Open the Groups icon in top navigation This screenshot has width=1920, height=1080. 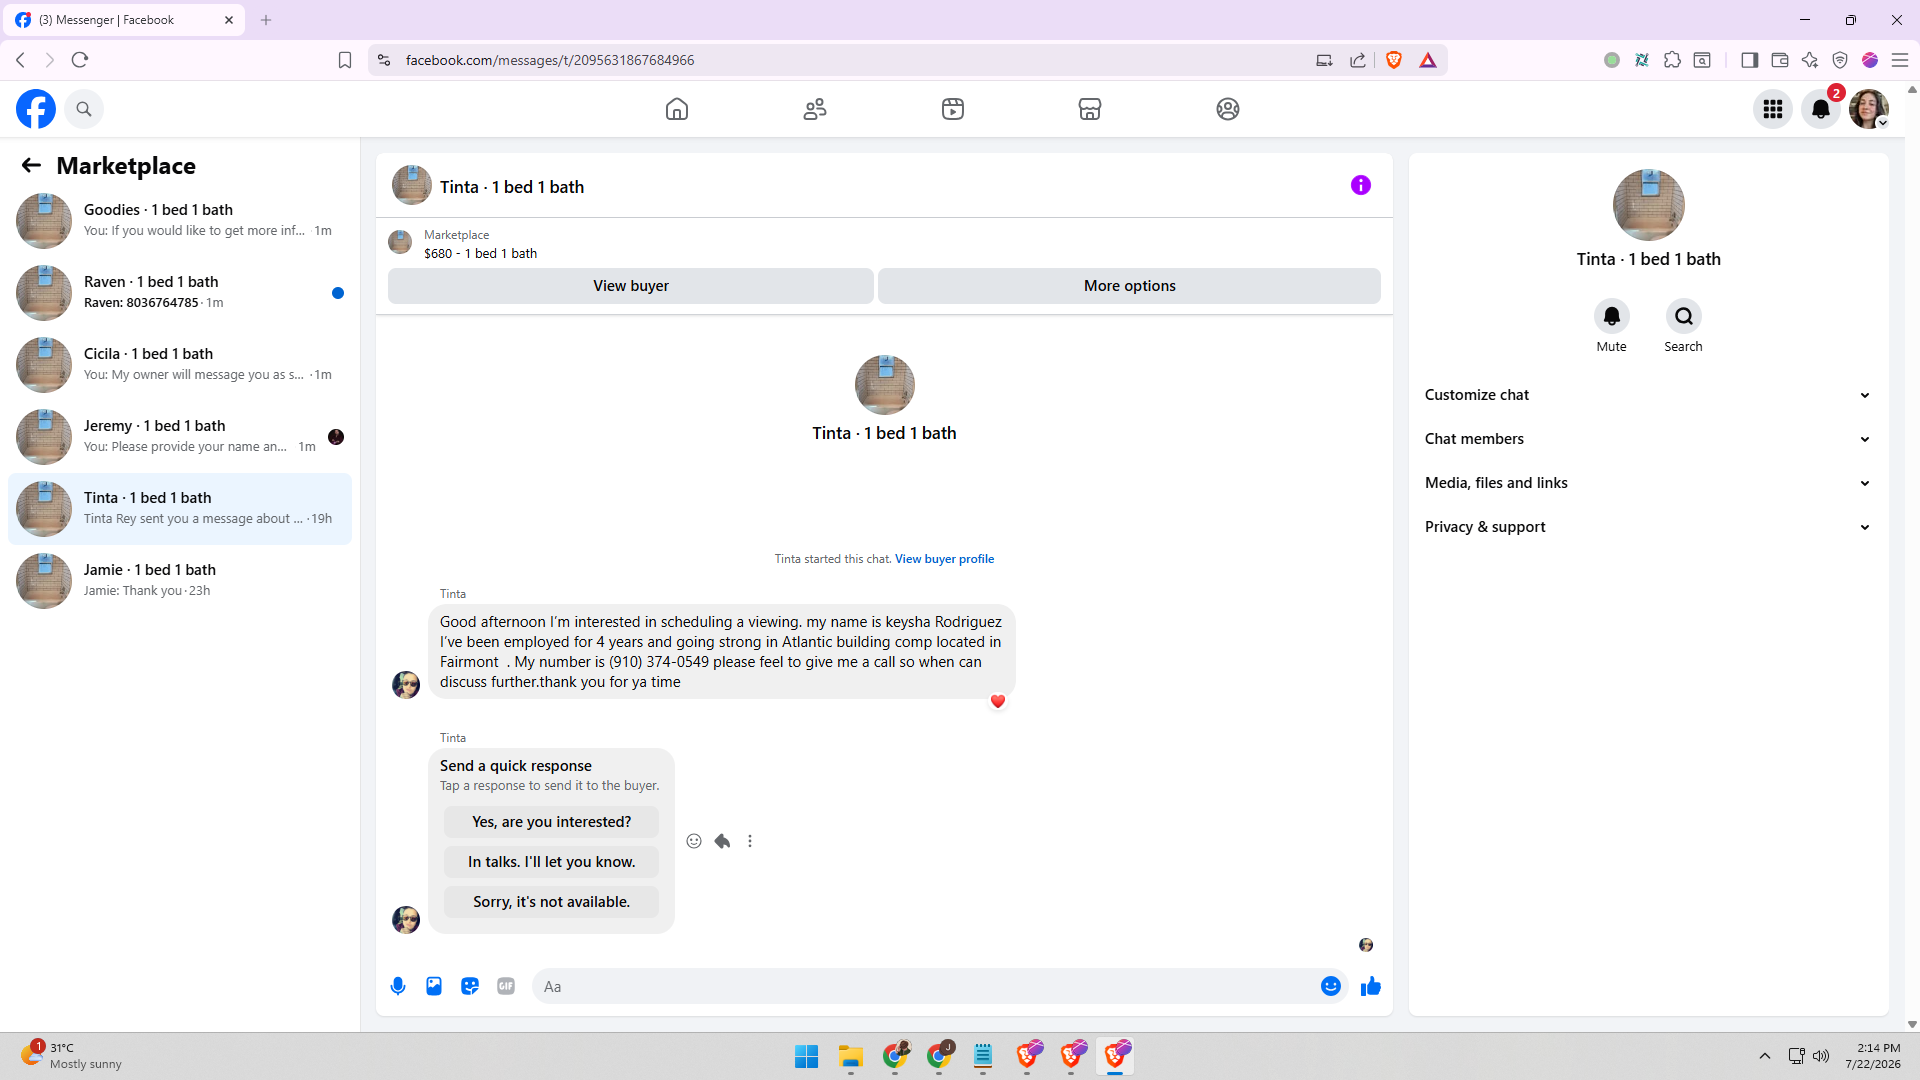pyautogui.click(x=1228, y=109)
